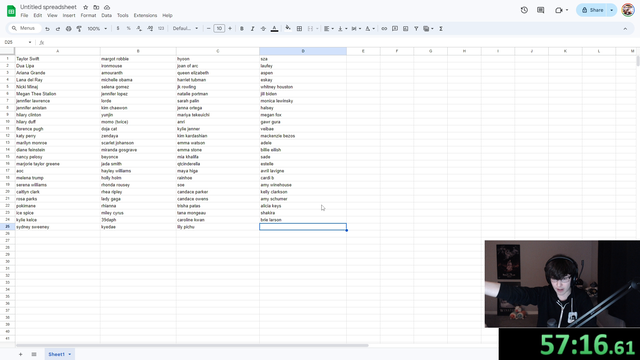This screenshot has width=640, height=360.
Task: Click the insert chart icon
Action: 405,29
